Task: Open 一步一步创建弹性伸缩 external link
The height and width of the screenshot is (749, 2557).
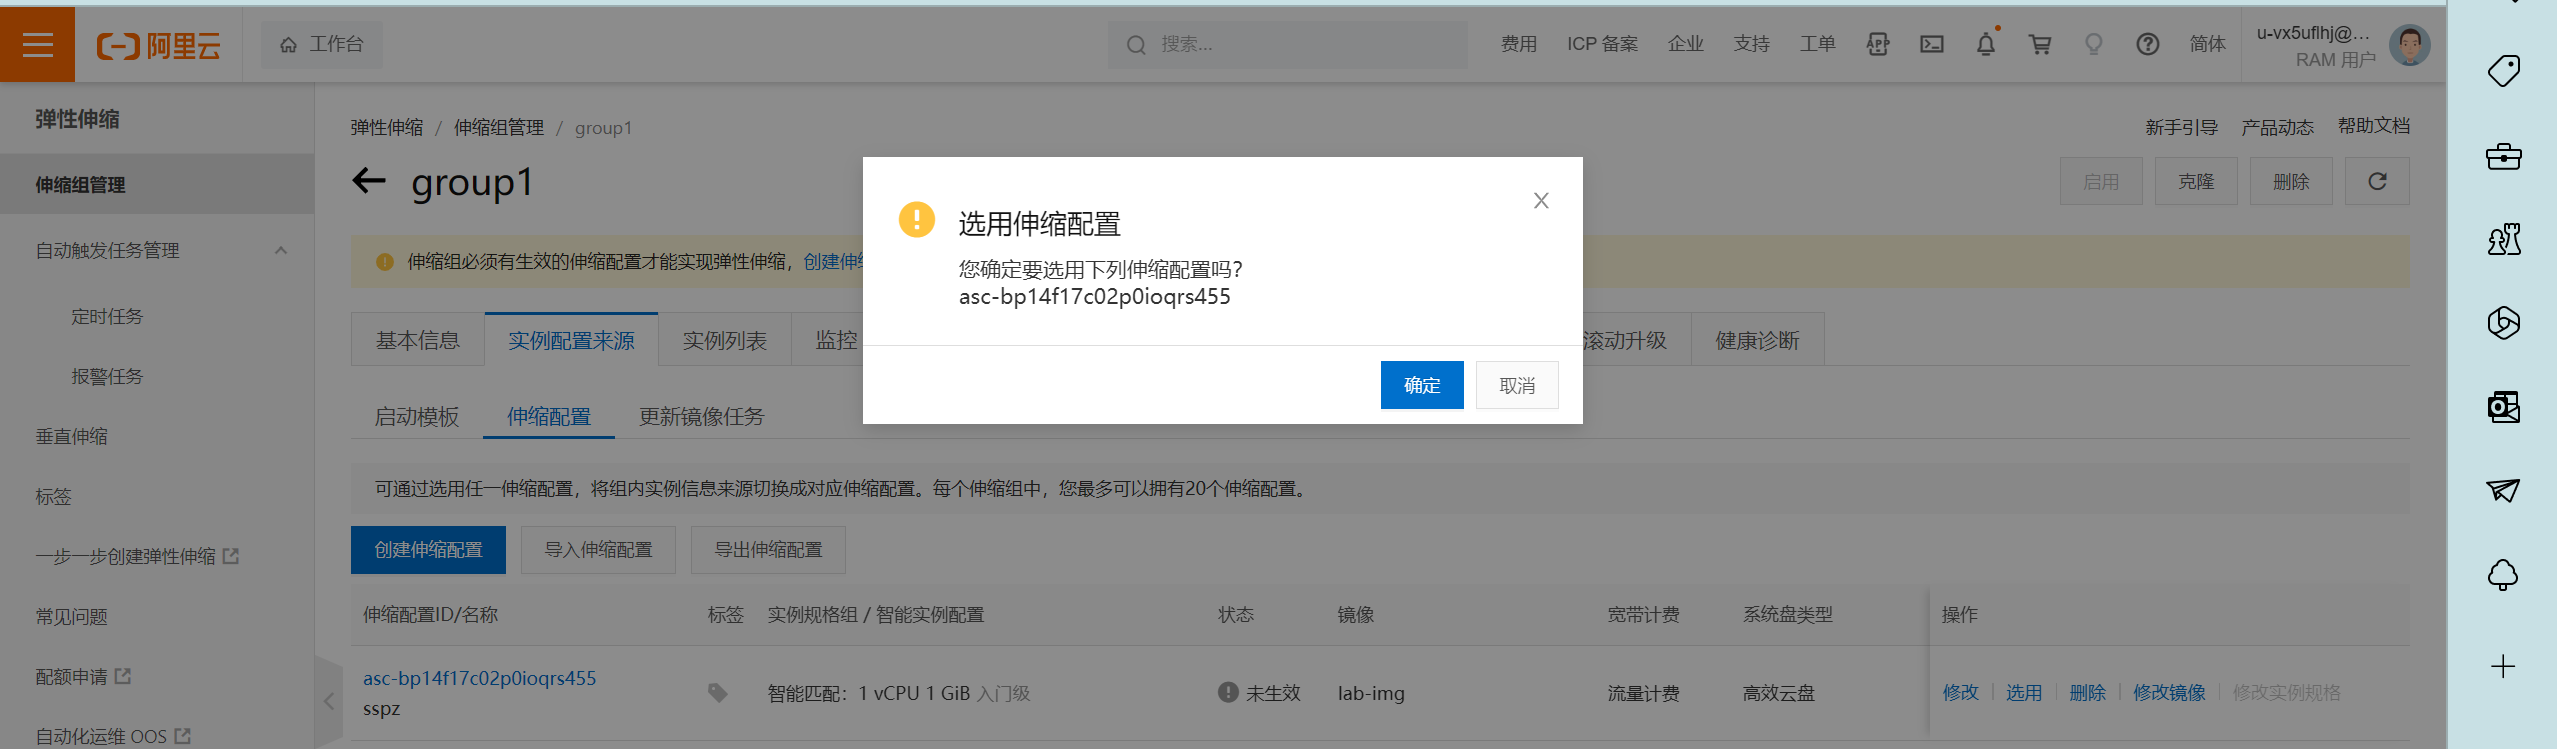Action: 137,556
